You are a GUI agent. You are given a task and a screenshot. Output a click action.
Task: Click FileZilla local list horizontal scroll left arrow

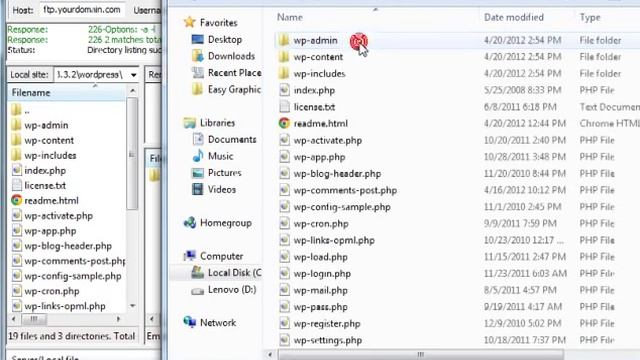(13, 319)
